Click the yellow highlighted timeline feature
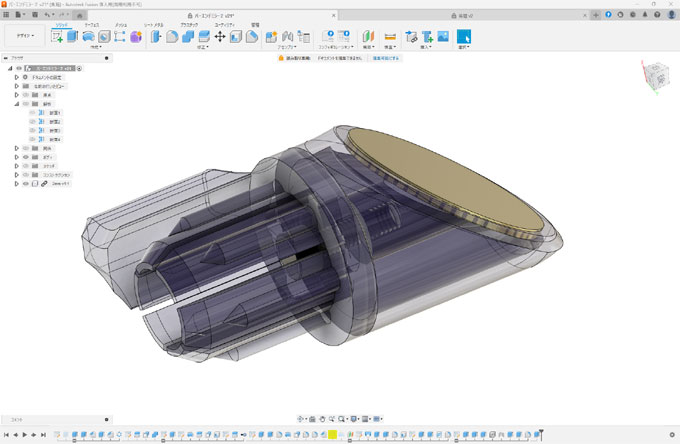Image resolution: width=680 pixels, height=444 pixels. click(x=332, y=435)
